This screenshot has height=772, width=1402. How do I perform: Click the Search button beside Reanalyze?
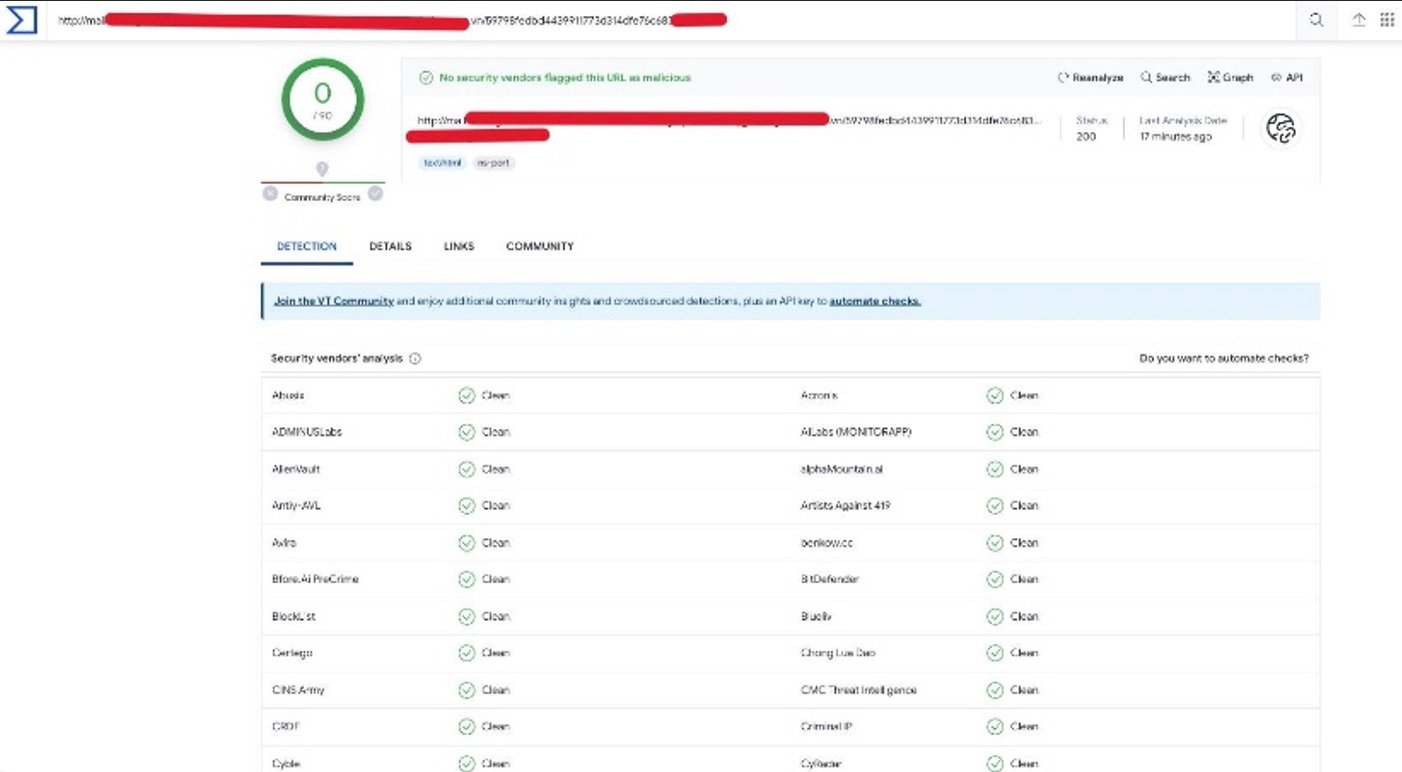[1165, 77]
